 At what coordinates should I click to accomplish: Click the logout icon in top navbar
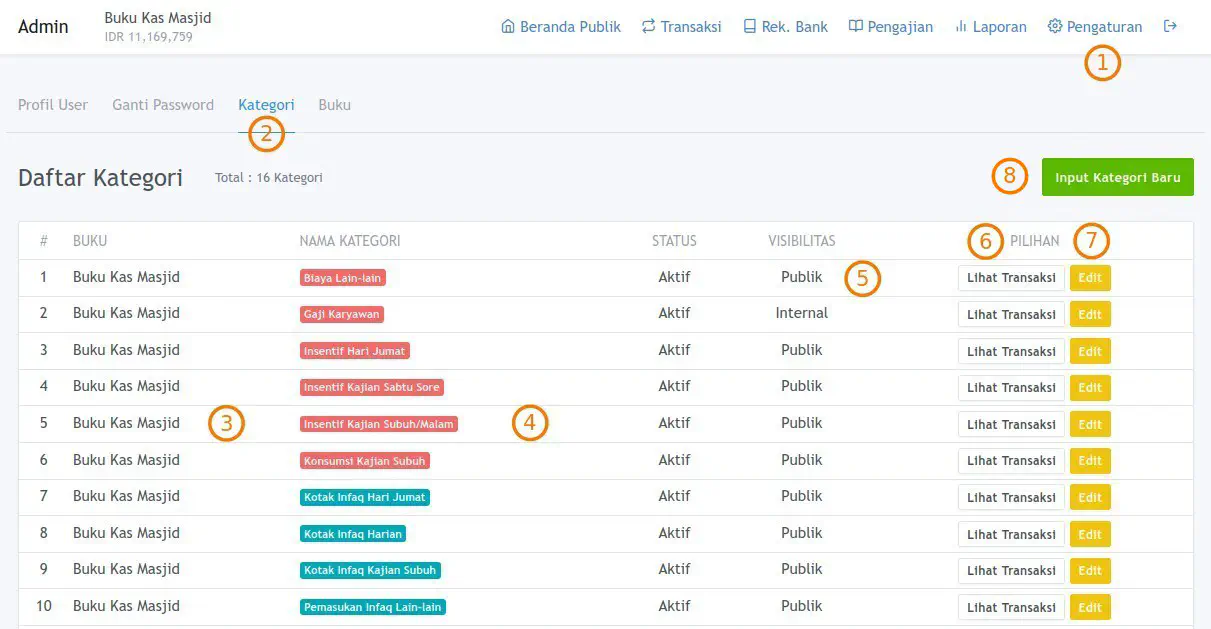click(1170, 27)
